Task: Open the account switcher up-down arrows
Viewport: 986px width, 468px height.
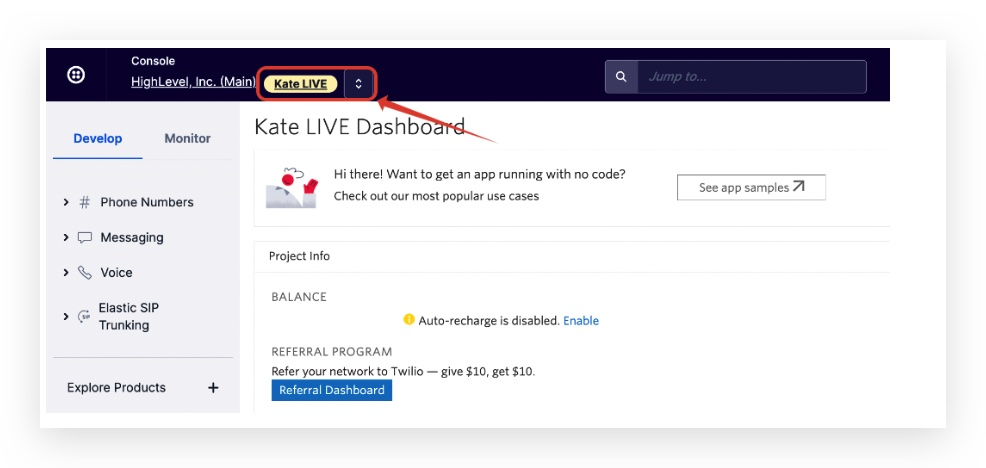Action: [358, 84]
